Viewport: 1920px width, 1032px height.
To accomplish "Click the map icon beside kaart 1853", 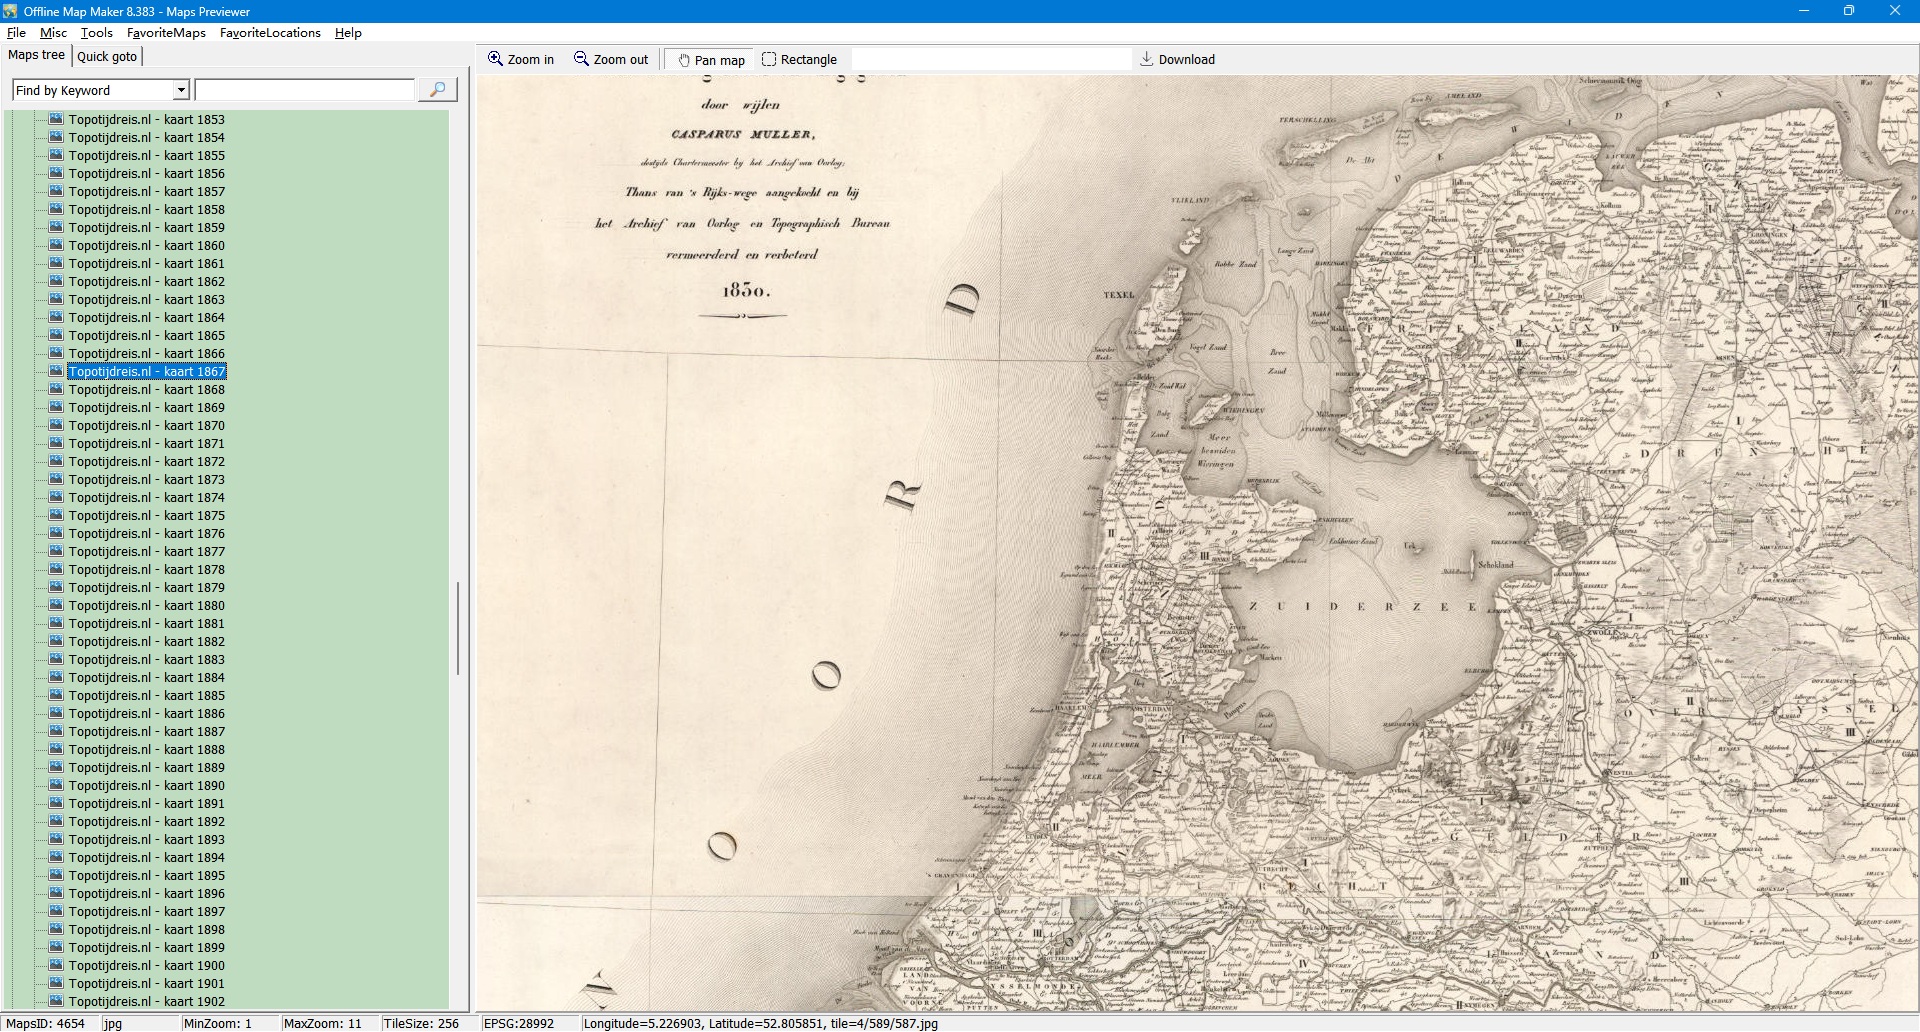I will pos(56,119).
